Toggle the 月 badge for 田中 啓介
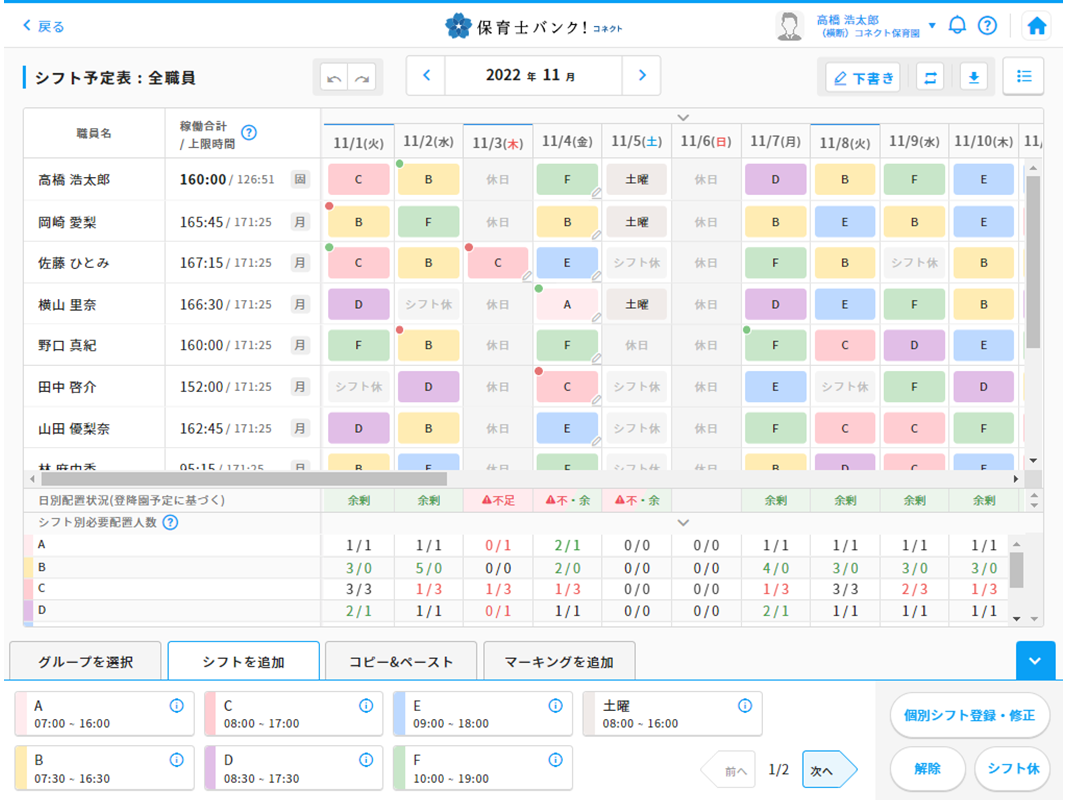1067x800 pixels. [299, 387]
